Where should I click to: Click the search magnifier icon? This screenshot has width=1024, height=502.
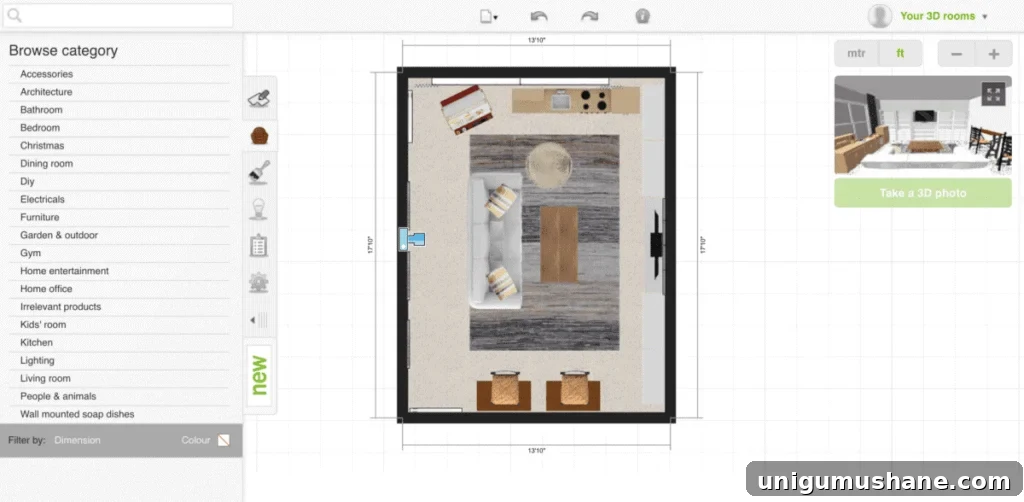click(x=14, y=16)
